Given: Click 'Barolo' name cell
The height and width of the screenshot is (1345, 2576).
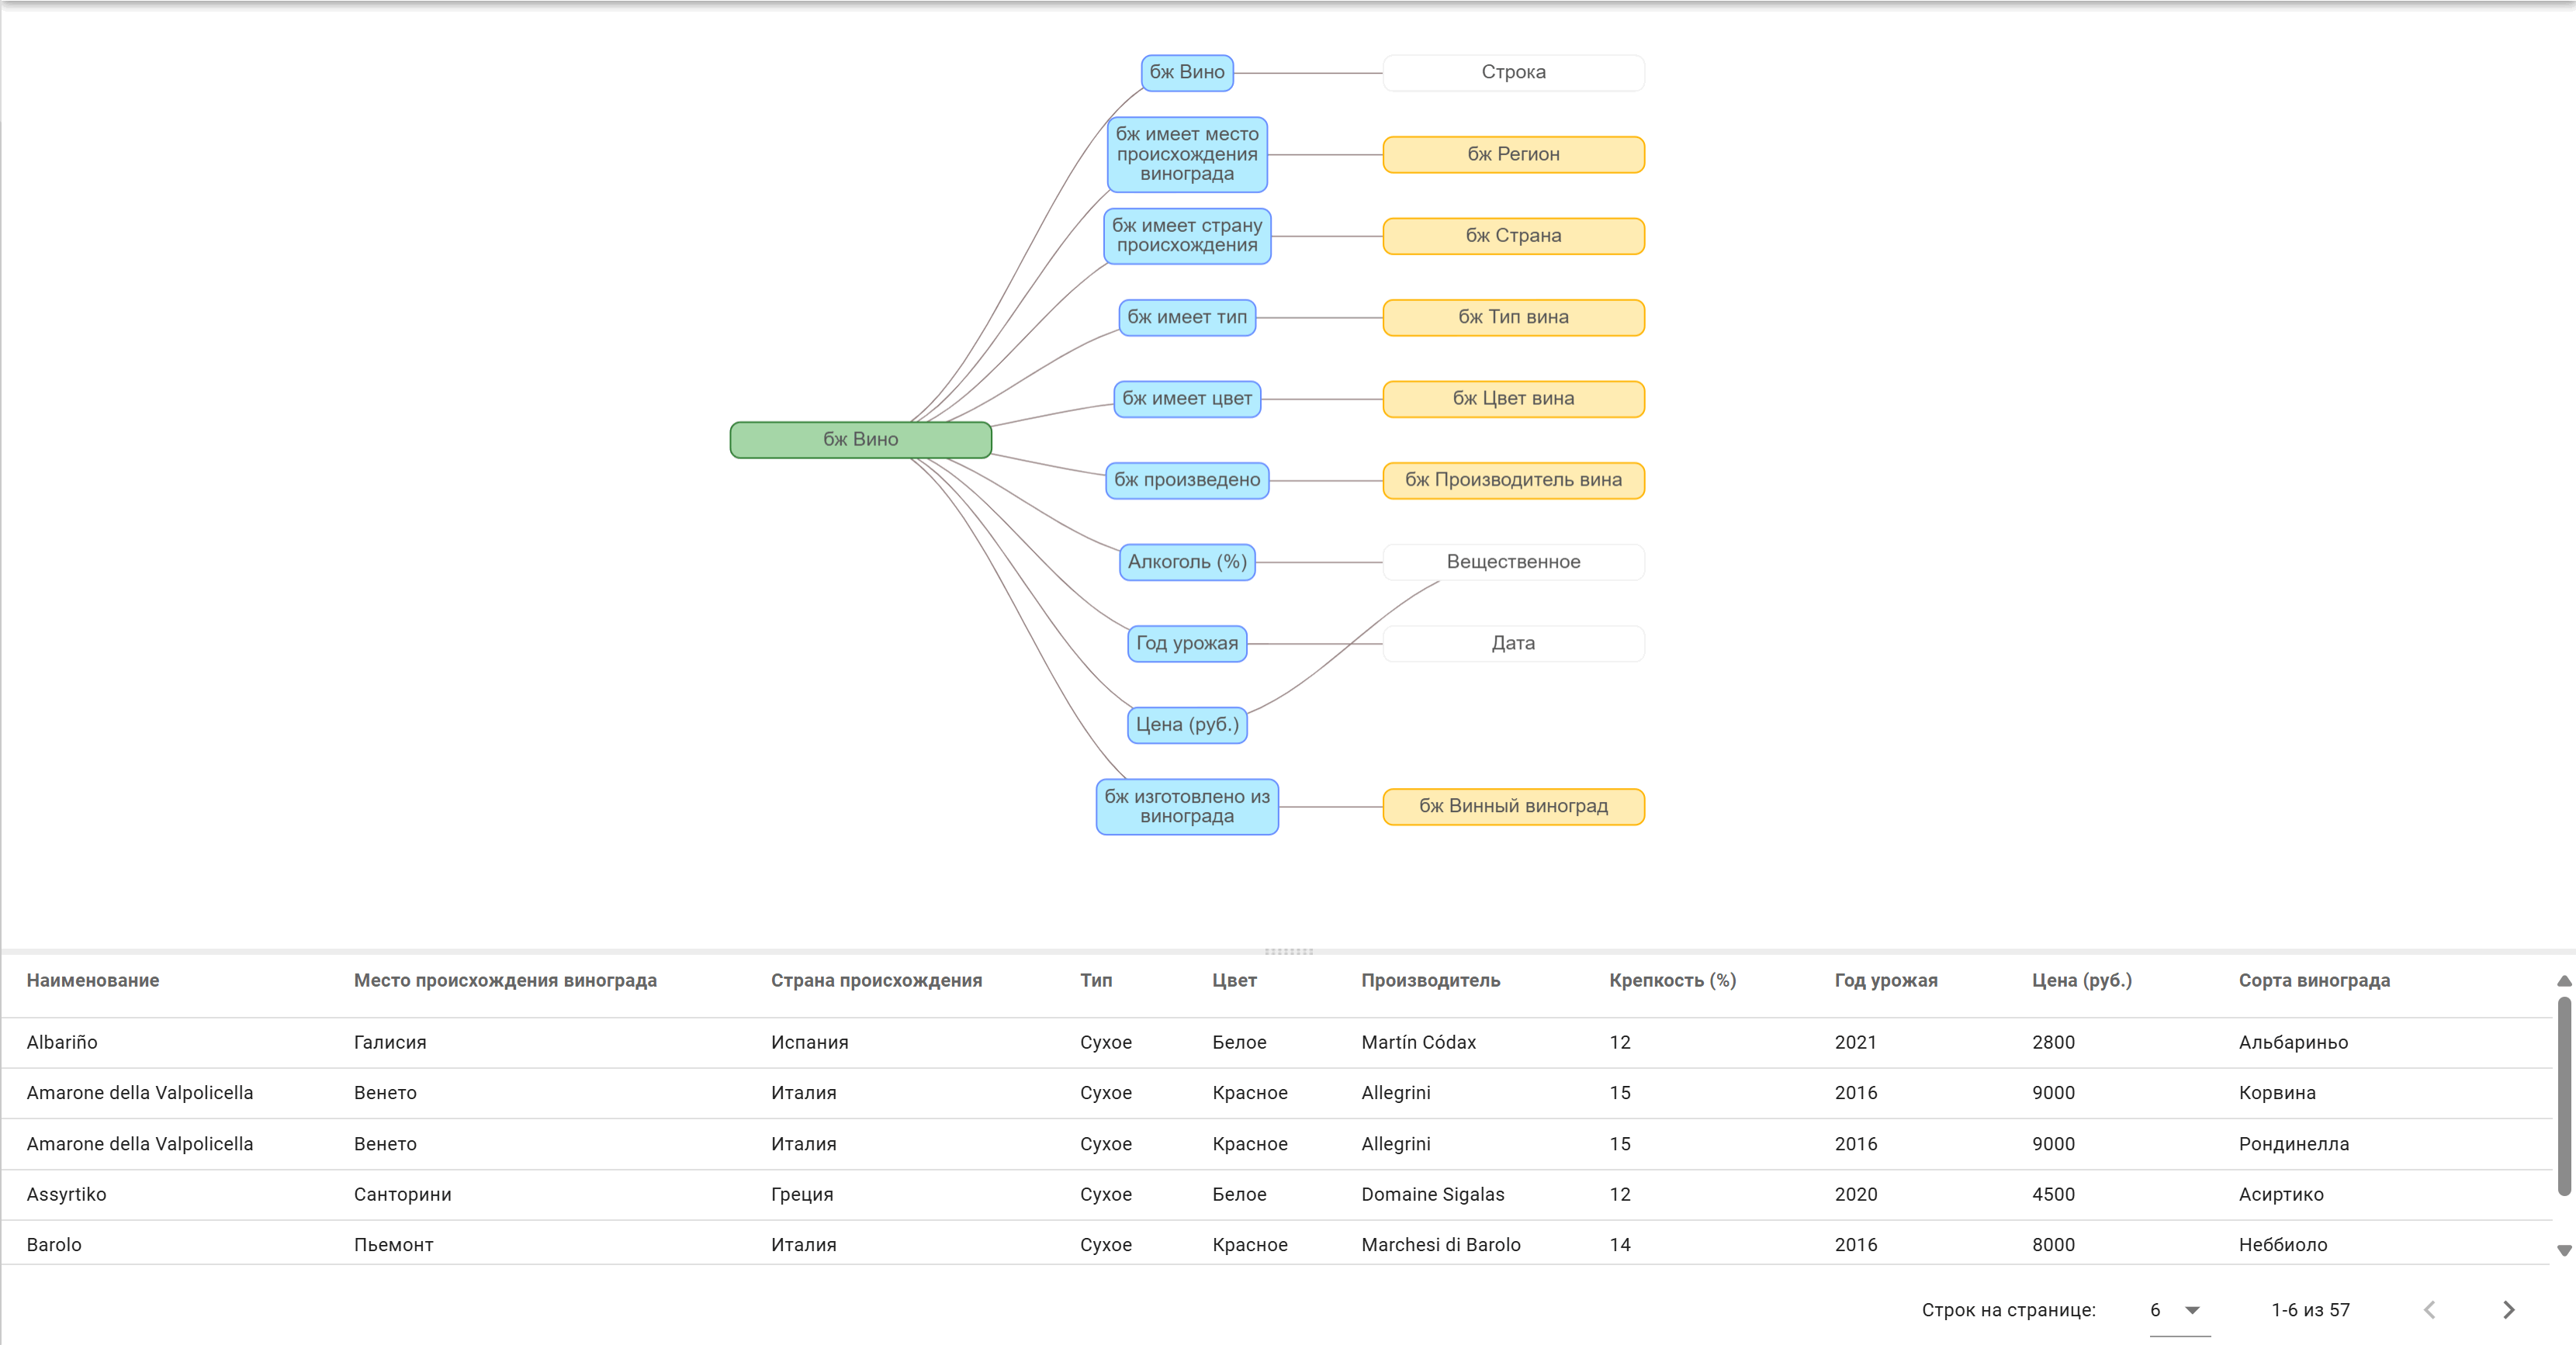Looking at the screenshot, I should pyautogui.click(x=54, y=1245).
